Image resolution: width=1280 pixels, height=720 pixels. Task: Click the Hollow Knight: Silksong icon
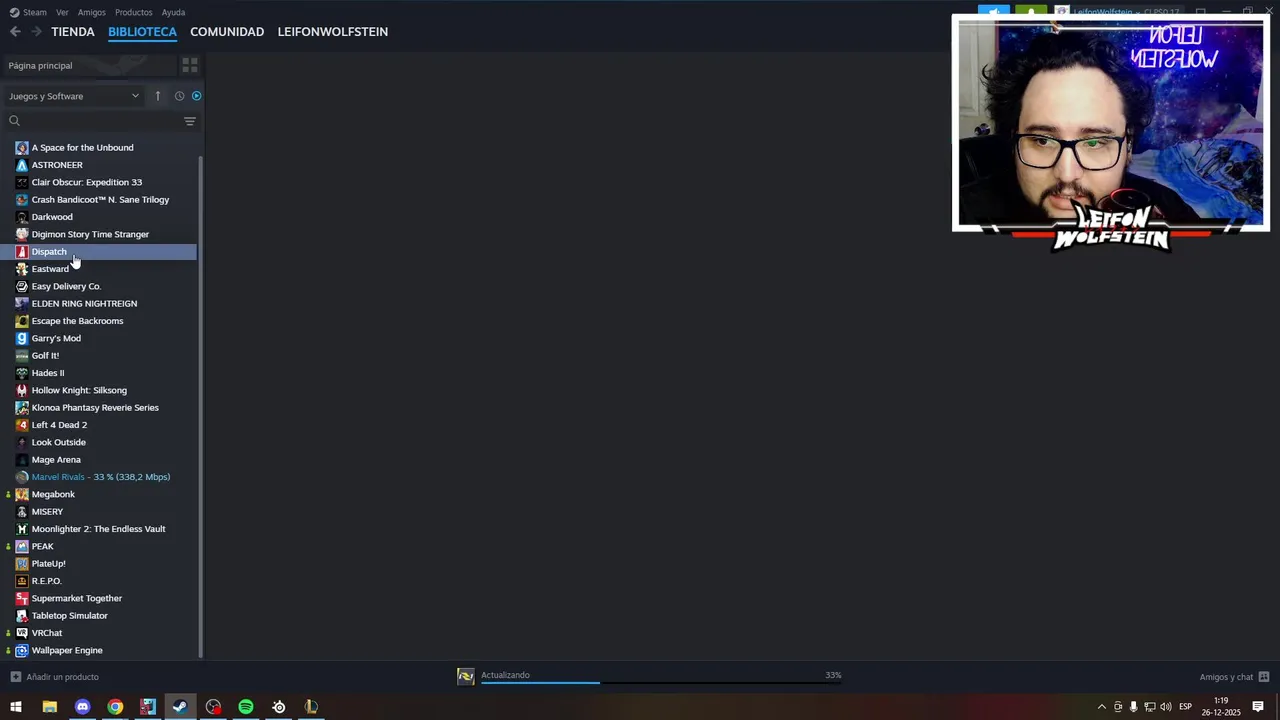point(22,390)
